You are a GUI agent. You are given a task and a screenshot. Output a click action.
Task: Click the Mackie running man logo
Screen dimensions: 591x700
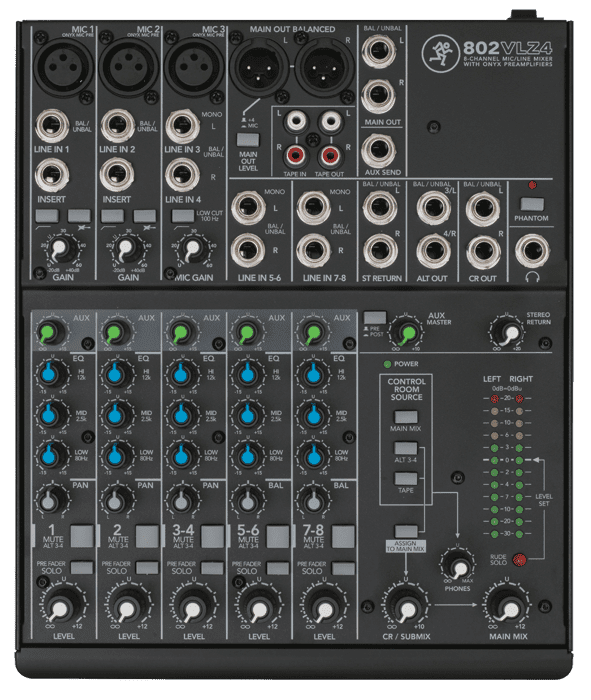(440, 54)
